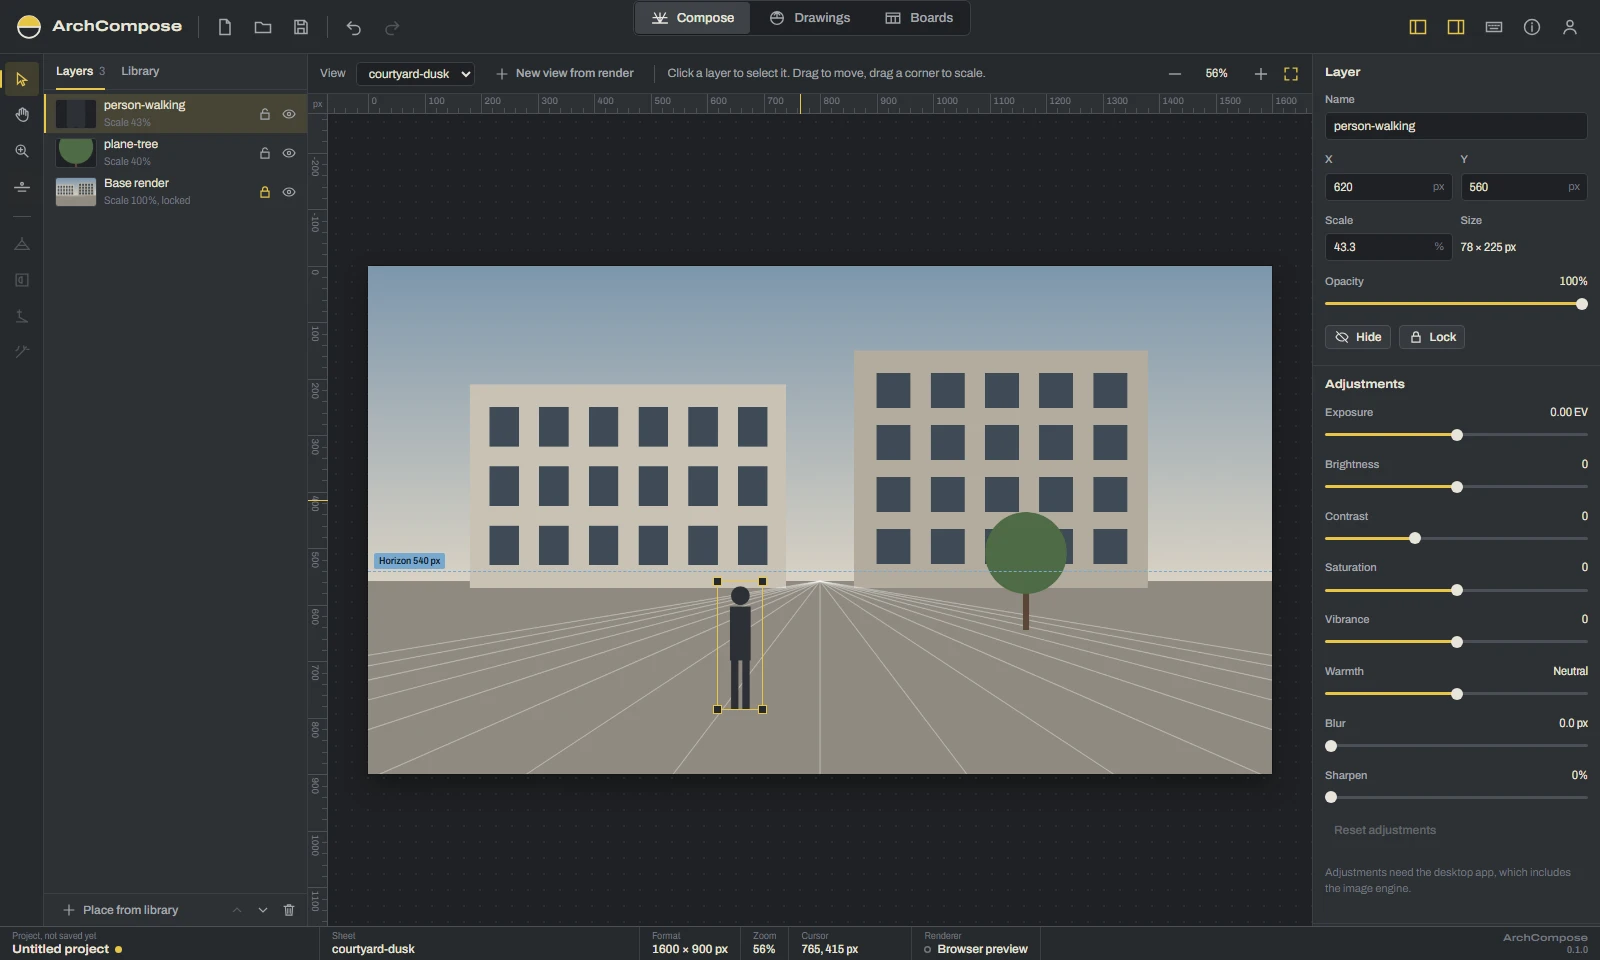The image size is (1600, 960).
Task: Zoom out with the minus icon
Action: click(1175, 74)
